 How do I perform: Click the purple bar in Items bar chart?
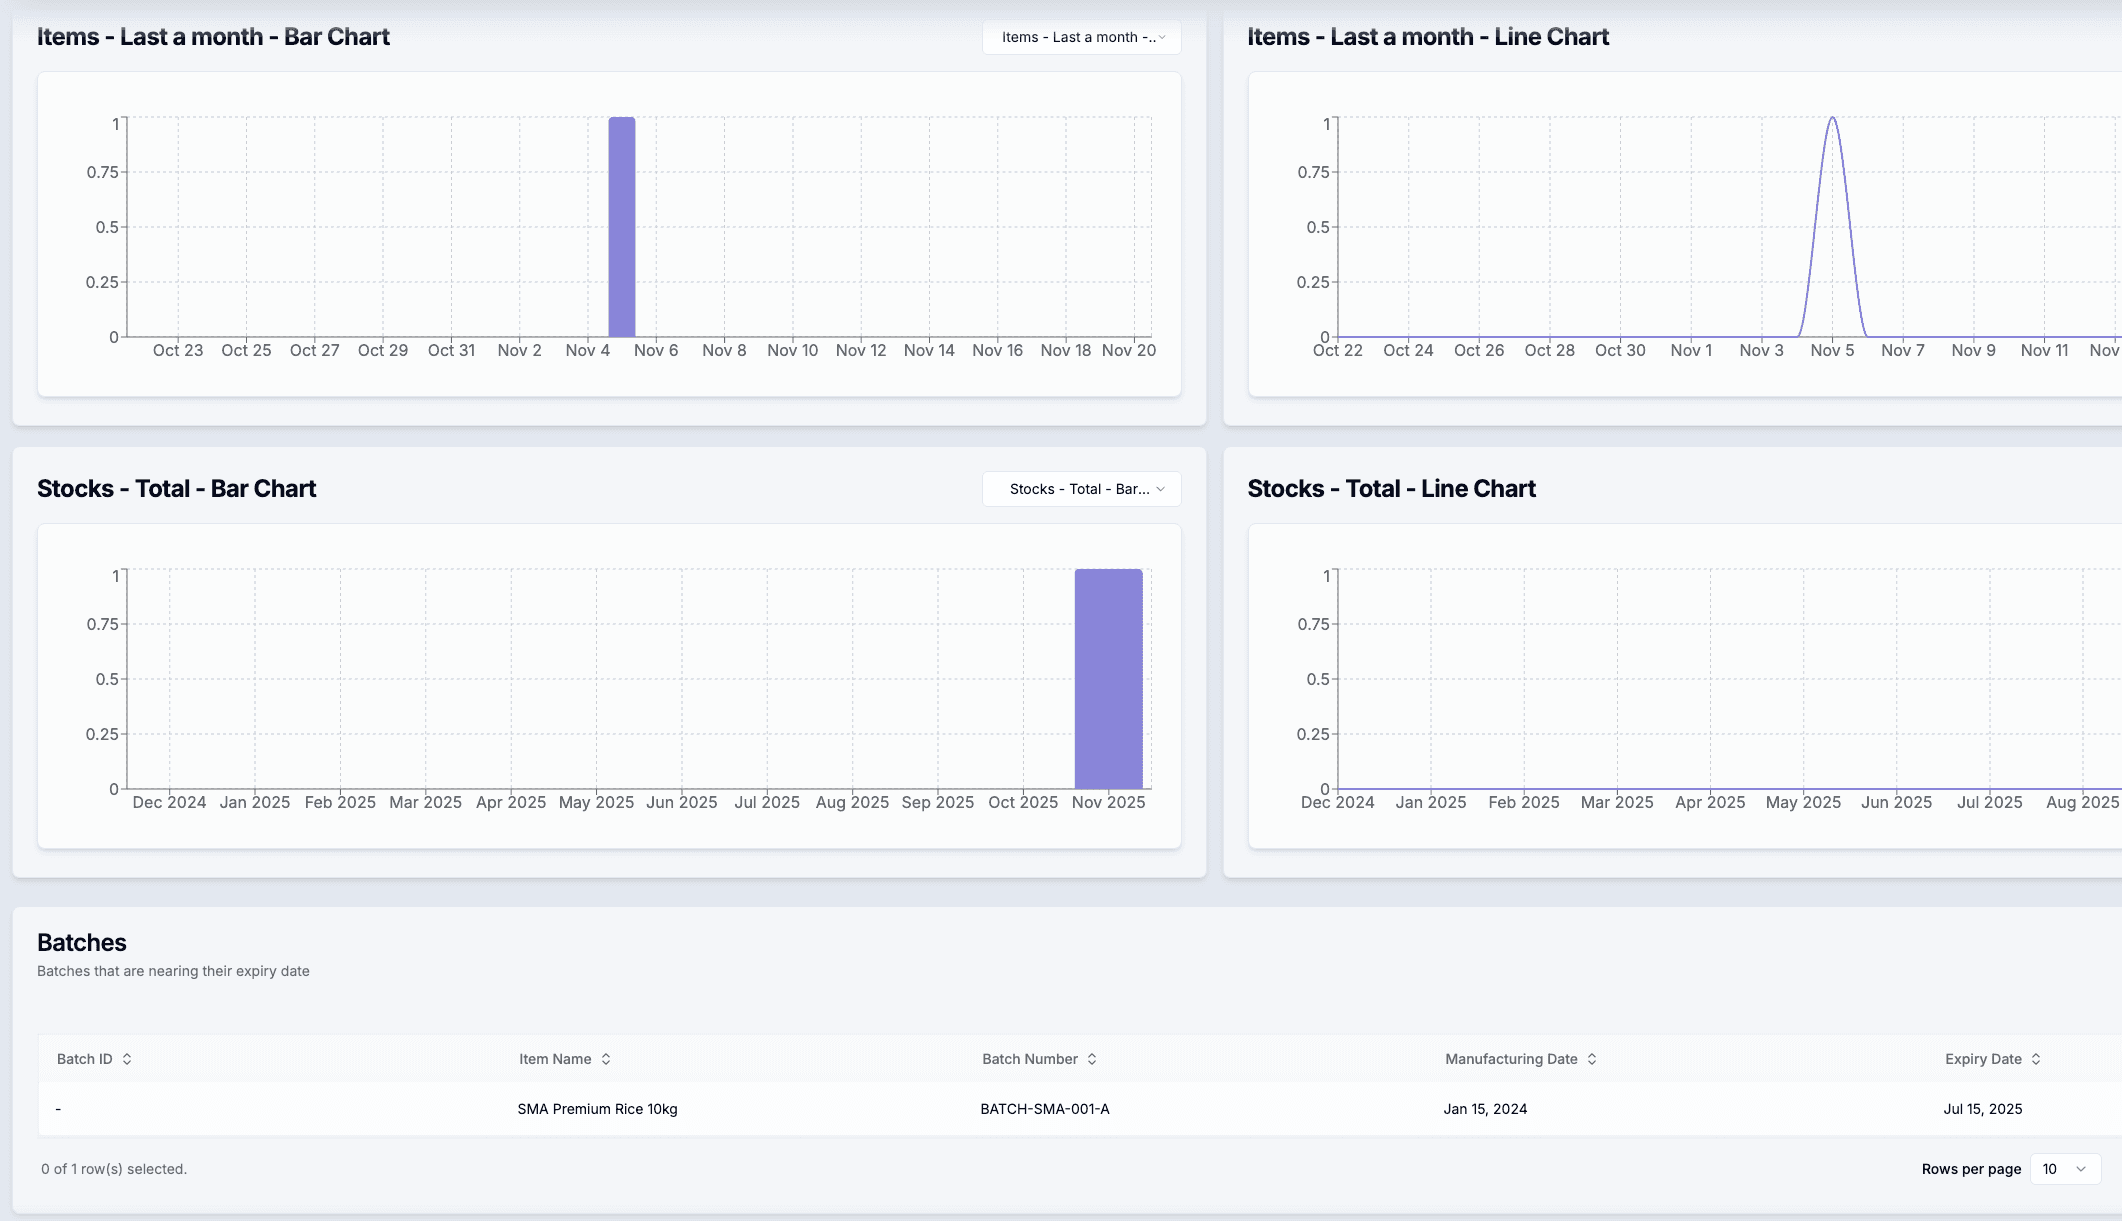622,227
